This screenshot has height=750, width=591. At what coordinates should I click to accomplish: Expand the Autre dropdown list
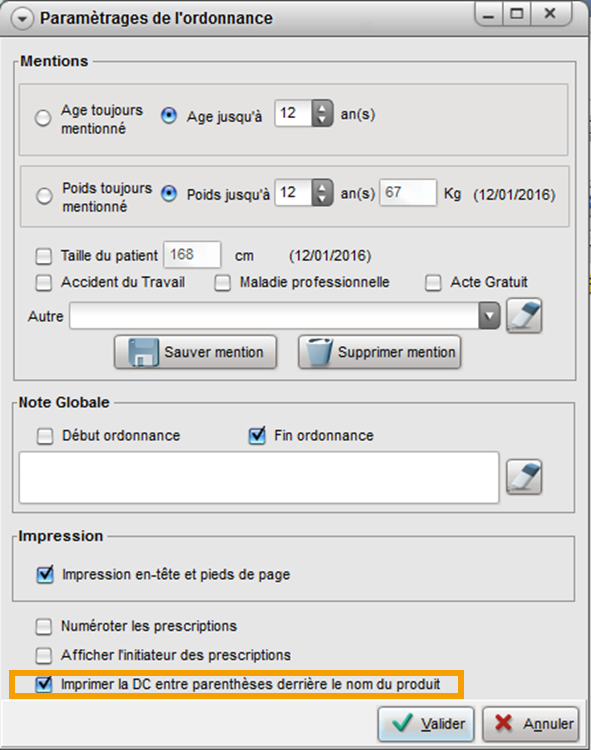tap(489, 316)
